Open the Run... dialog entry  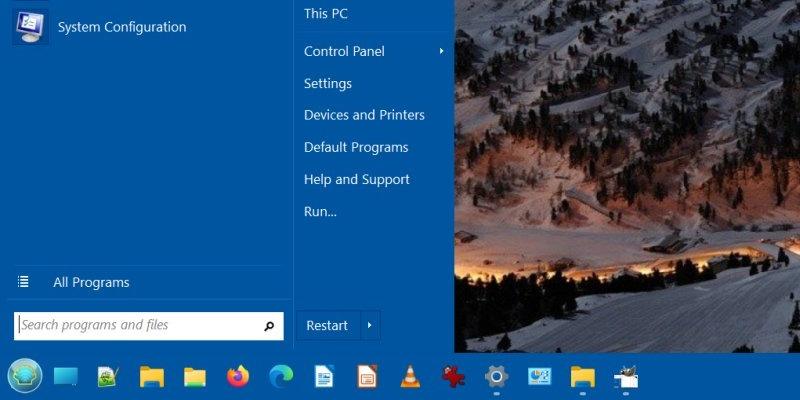[321, 211]
